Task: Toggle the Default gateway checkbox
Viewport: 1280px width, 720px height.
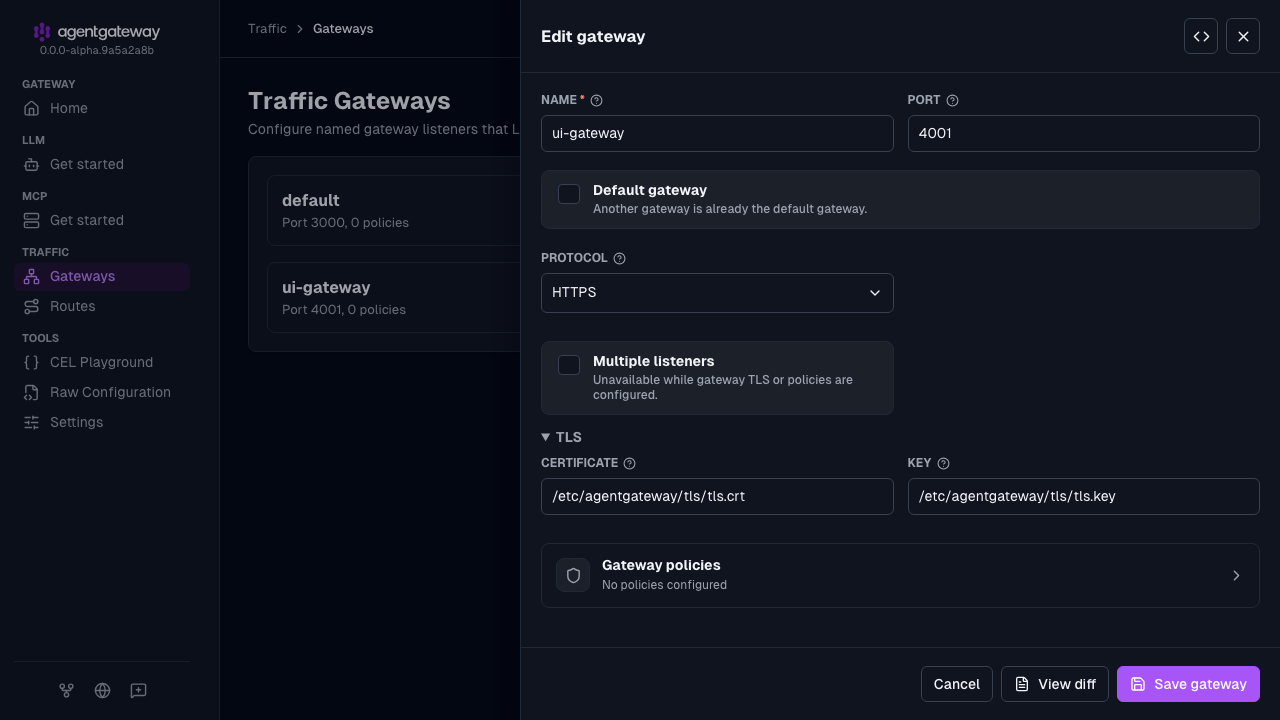Action: [569, 194]
